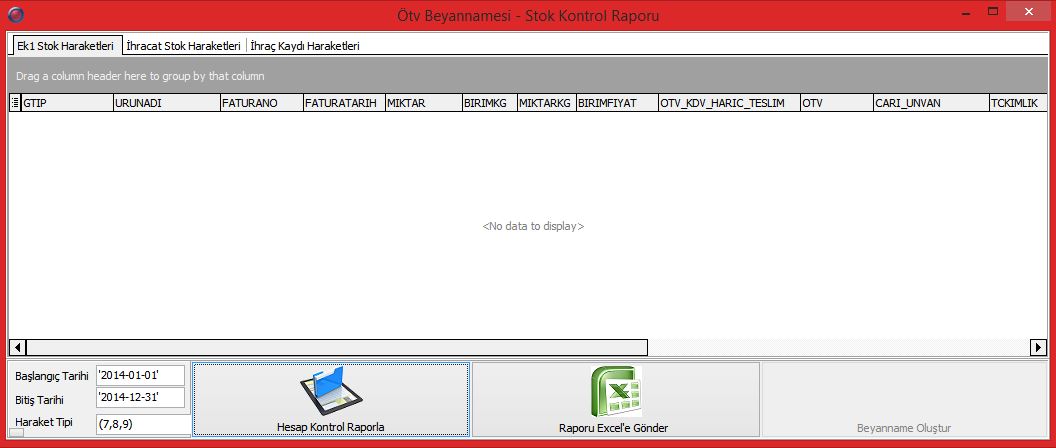Sort by the CARI_UNVAN column header

coord(928,103)
